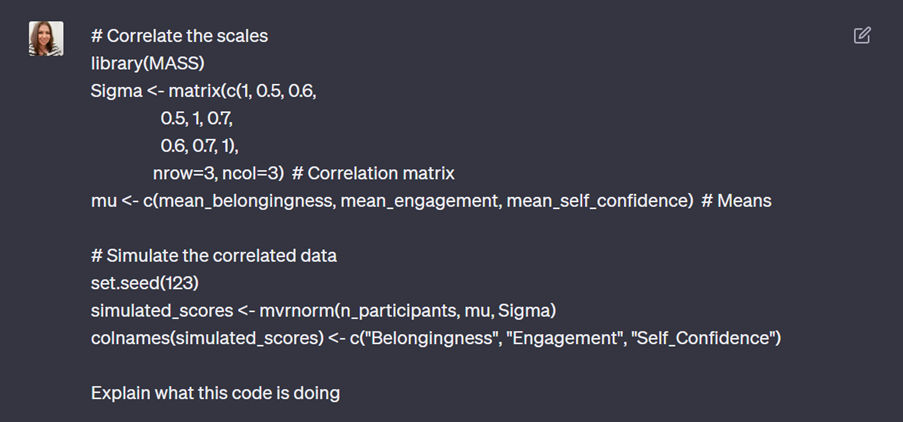The width and height of the screenshot is (903, 422).
Task: Click the '# Correlate the scales' comment line
Action: point(179,36)
